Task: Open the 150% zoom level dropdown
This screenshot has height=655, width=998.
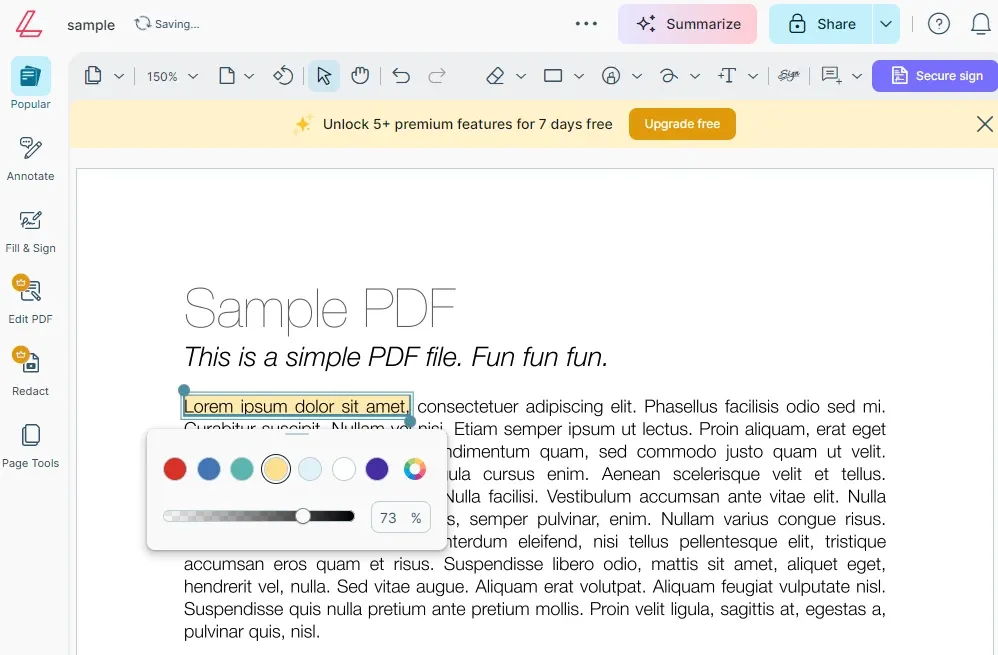Action: (170, 75)
